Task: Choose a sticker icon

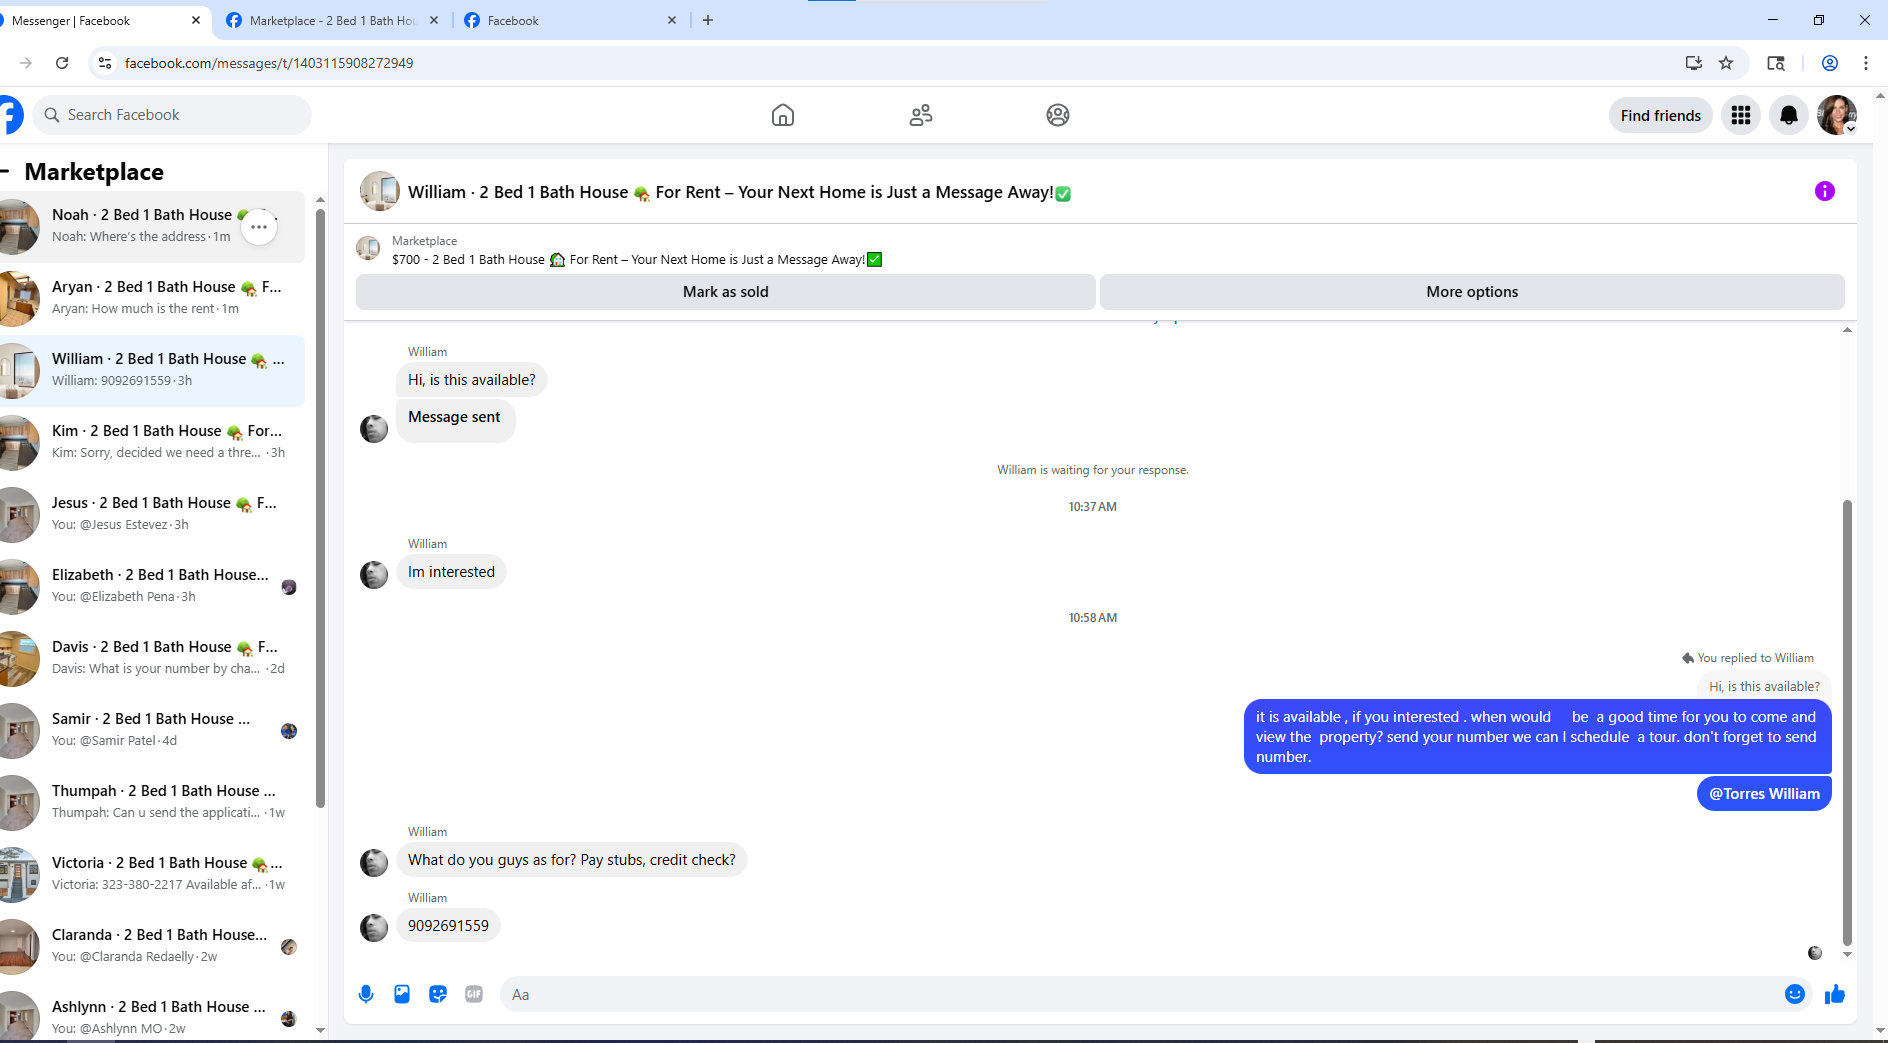Action: [438, 994]
